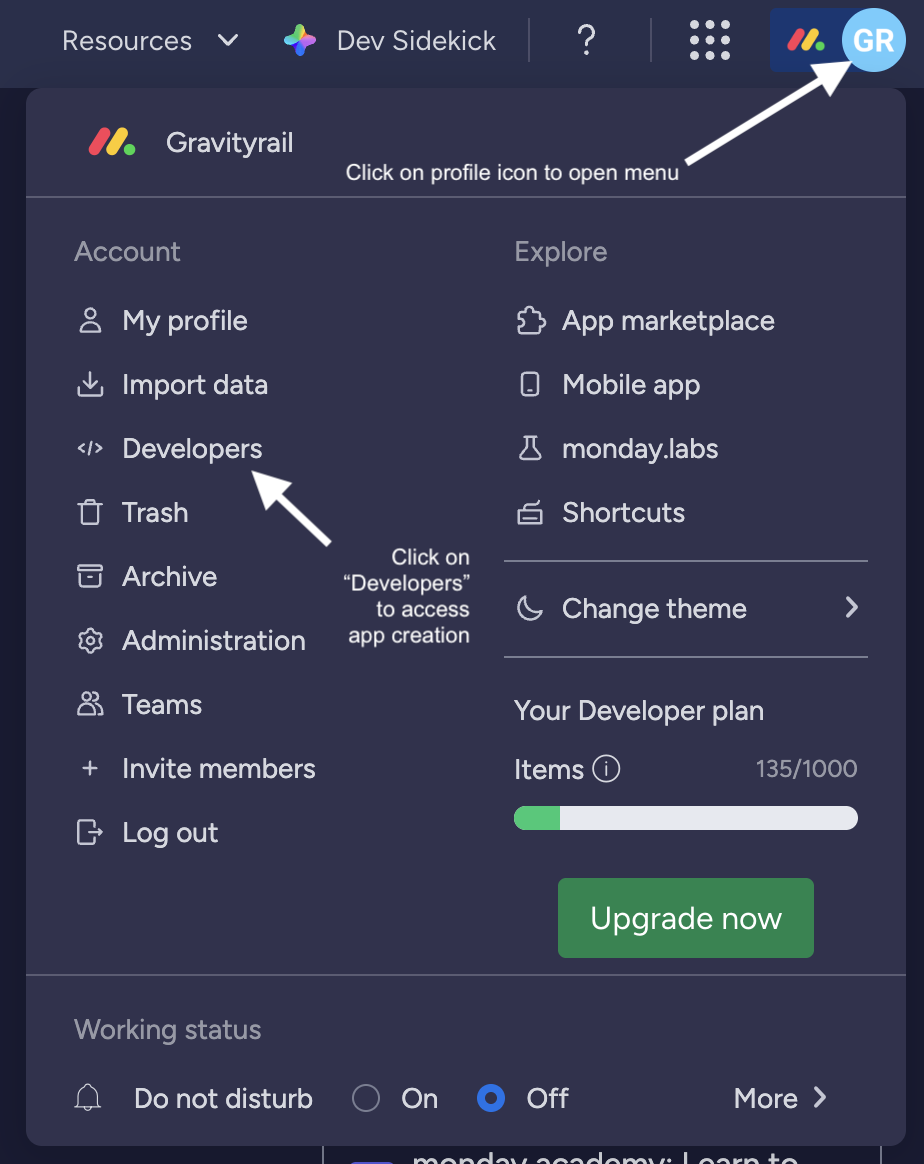Select Administration in the Account menu
The image size is (924, 1164).
pos(213,640)
